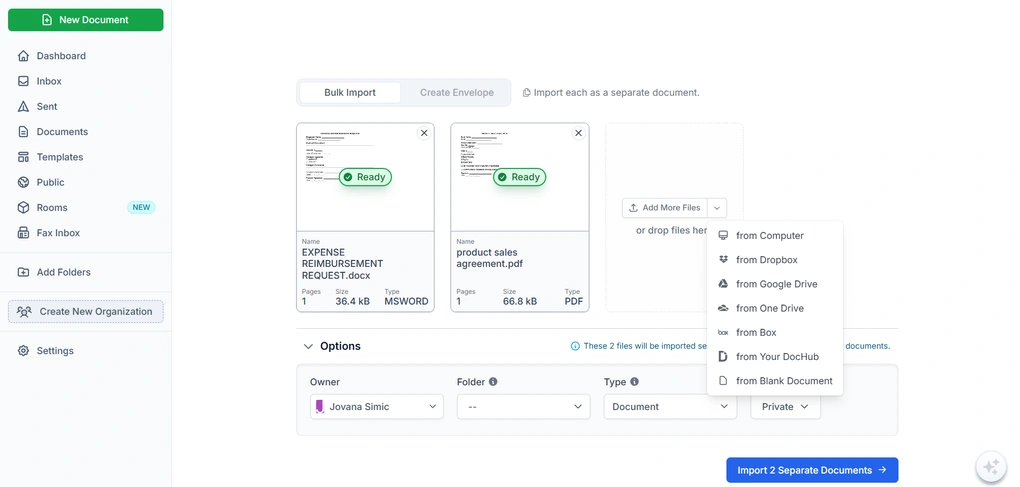Switch to the Create Envelope tab
Viewport: 1020px width, 487px height.
(x=457, y=92)
